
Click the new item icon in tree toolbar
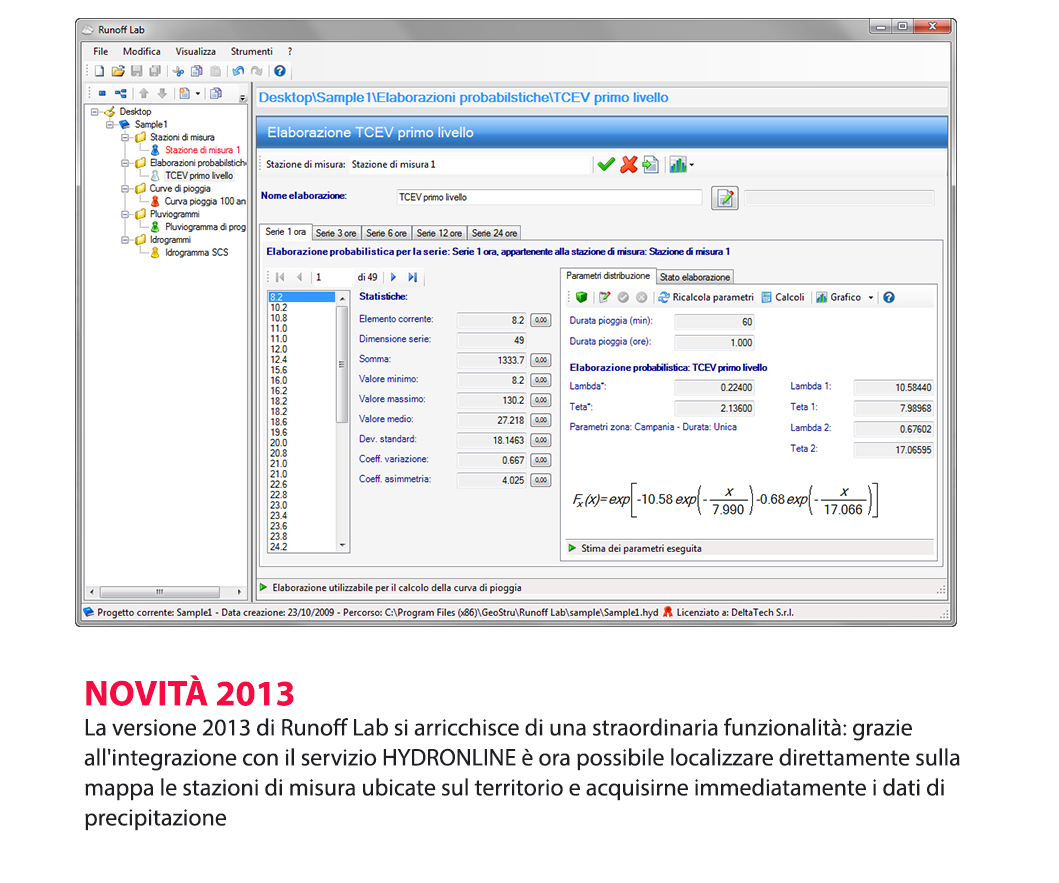pyautogui.click(x=184, y=93)
